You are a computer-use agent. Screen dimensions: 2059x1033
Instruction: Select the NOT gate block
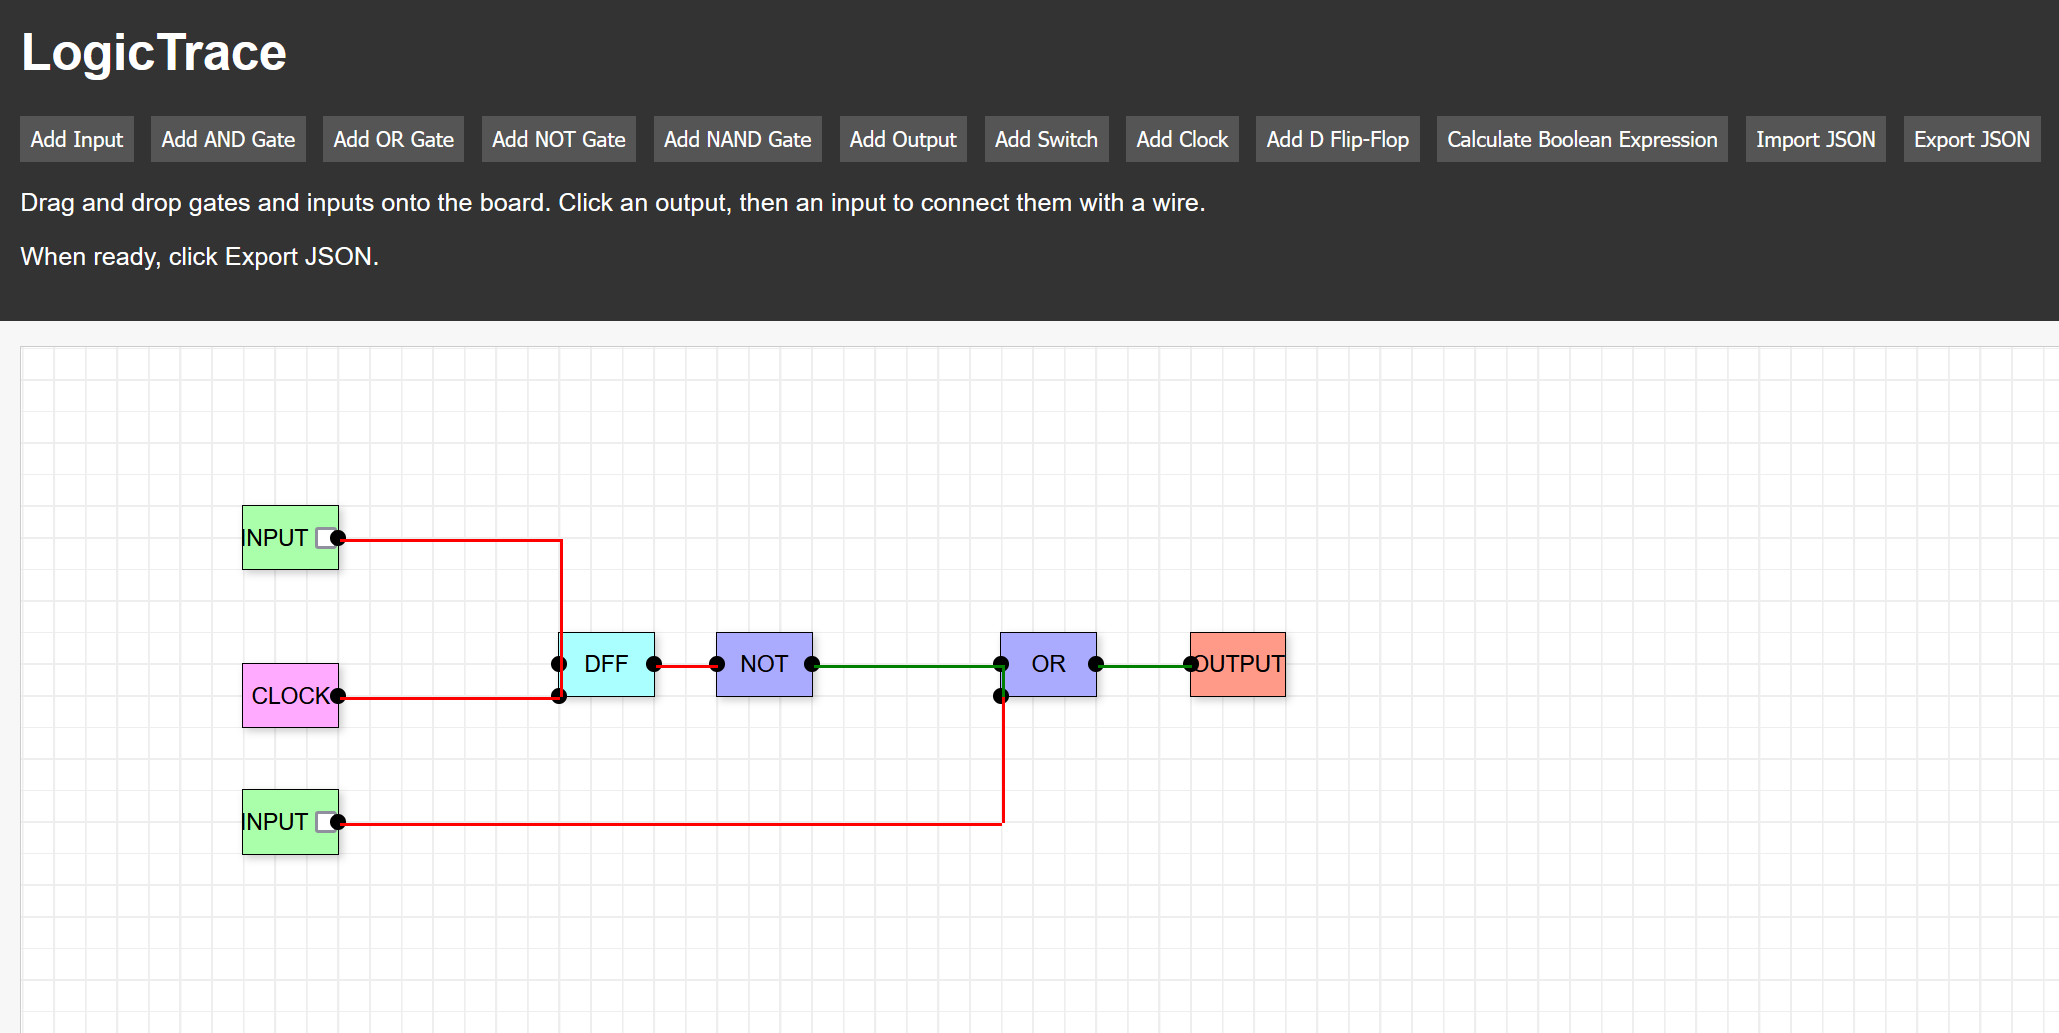tap(764, 664)
